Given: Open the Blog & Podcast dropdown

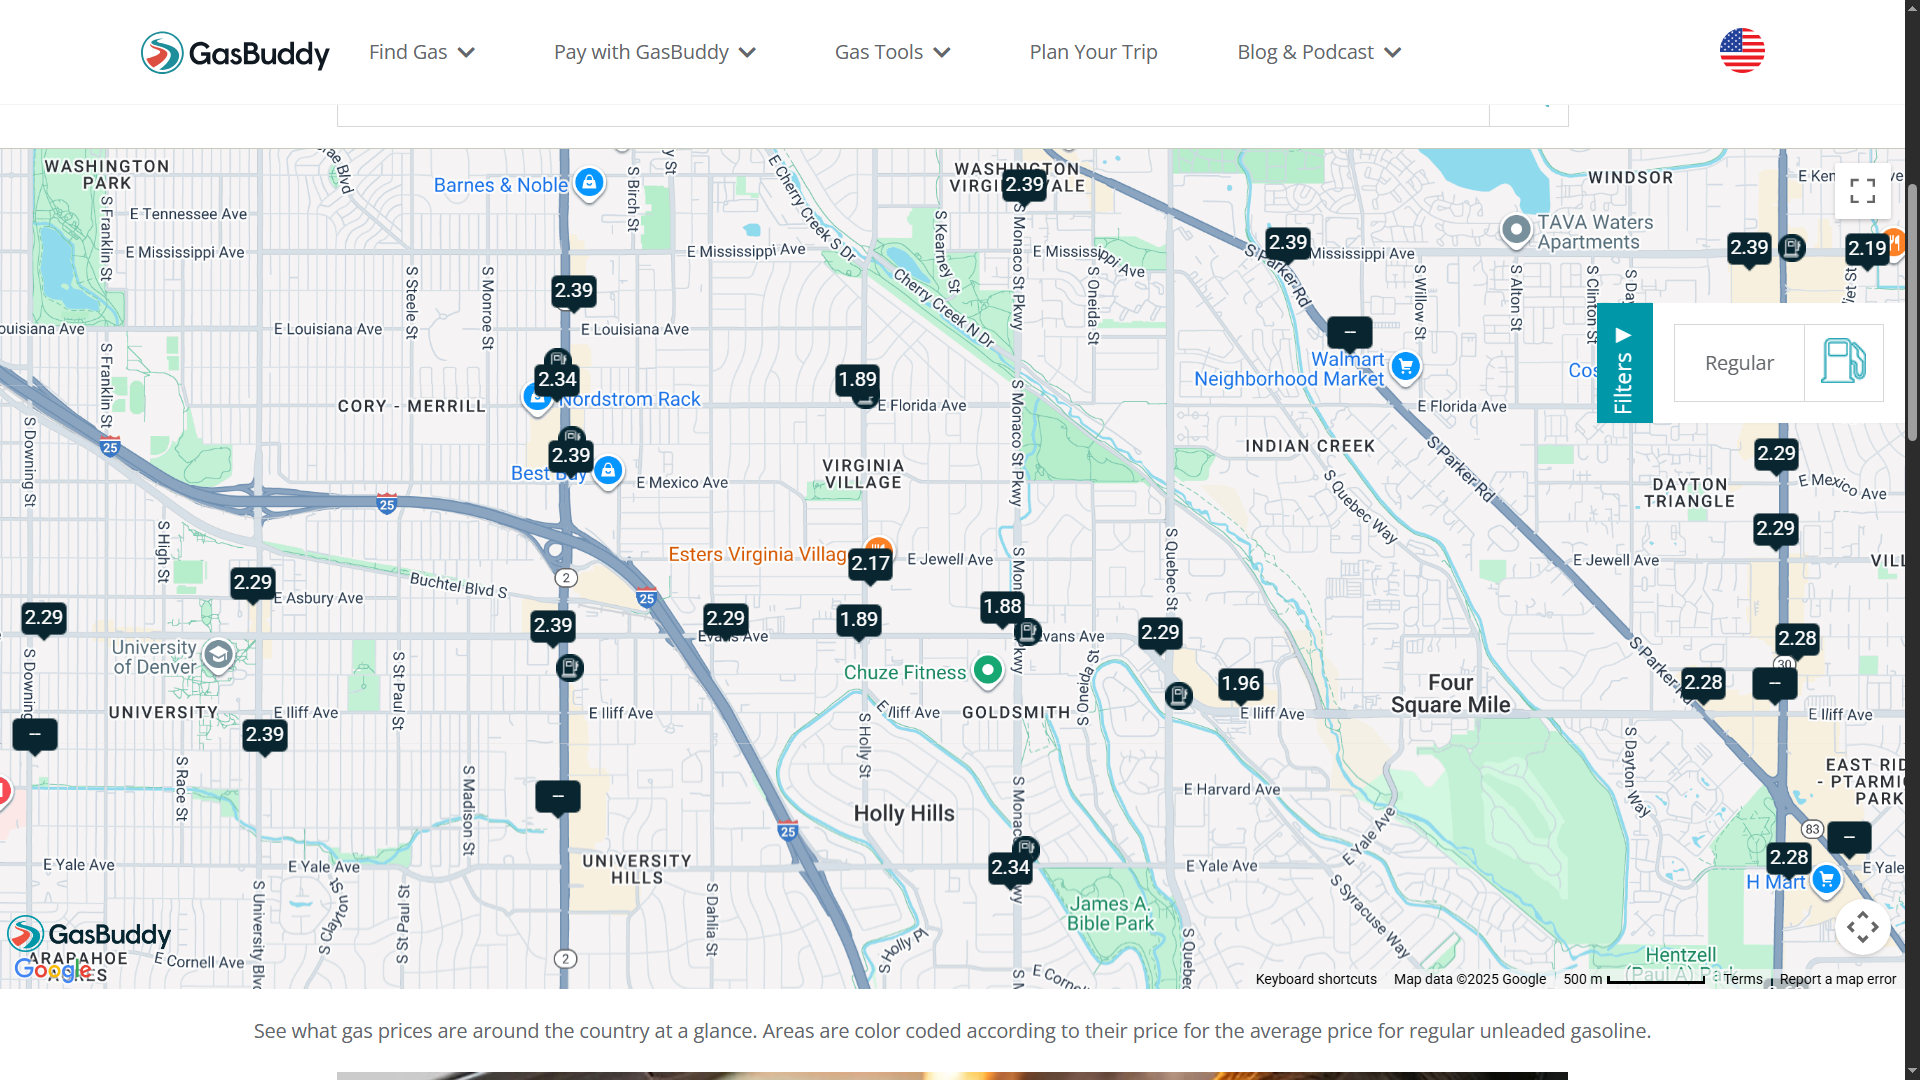Looking at the screenshot, I should click(x=1318, y=52).
